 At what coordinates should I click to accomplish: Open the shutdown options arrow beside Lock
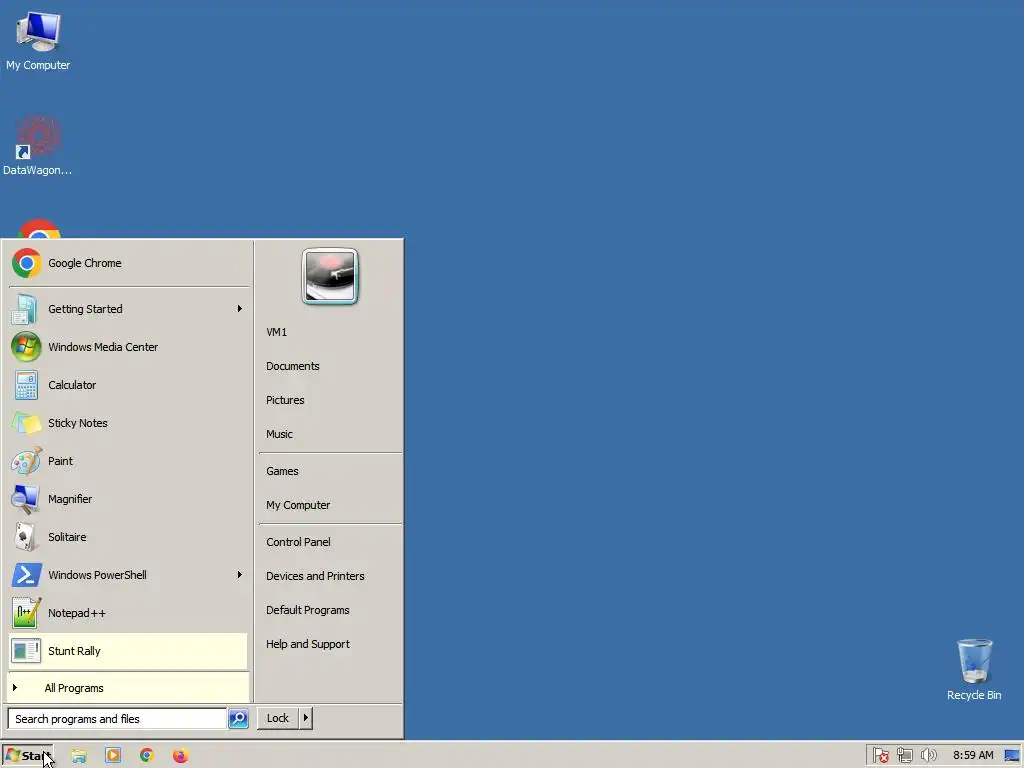305,718
